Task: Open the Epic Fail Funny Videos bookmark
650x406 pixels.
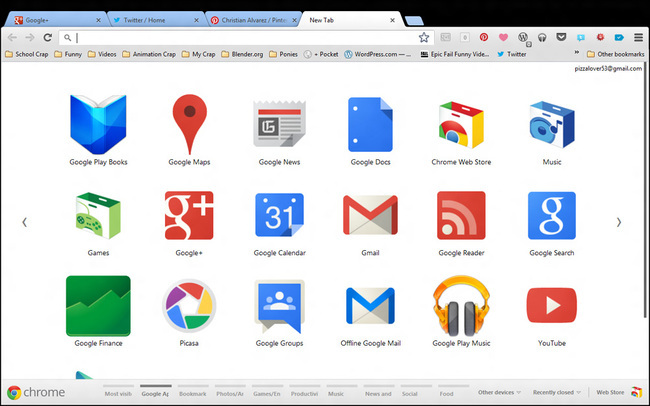Action: [x=455, y=54]
